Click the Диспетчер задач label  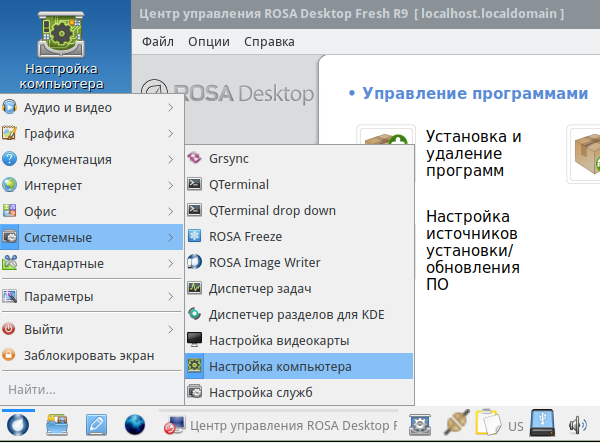click(x=260, y=288)
